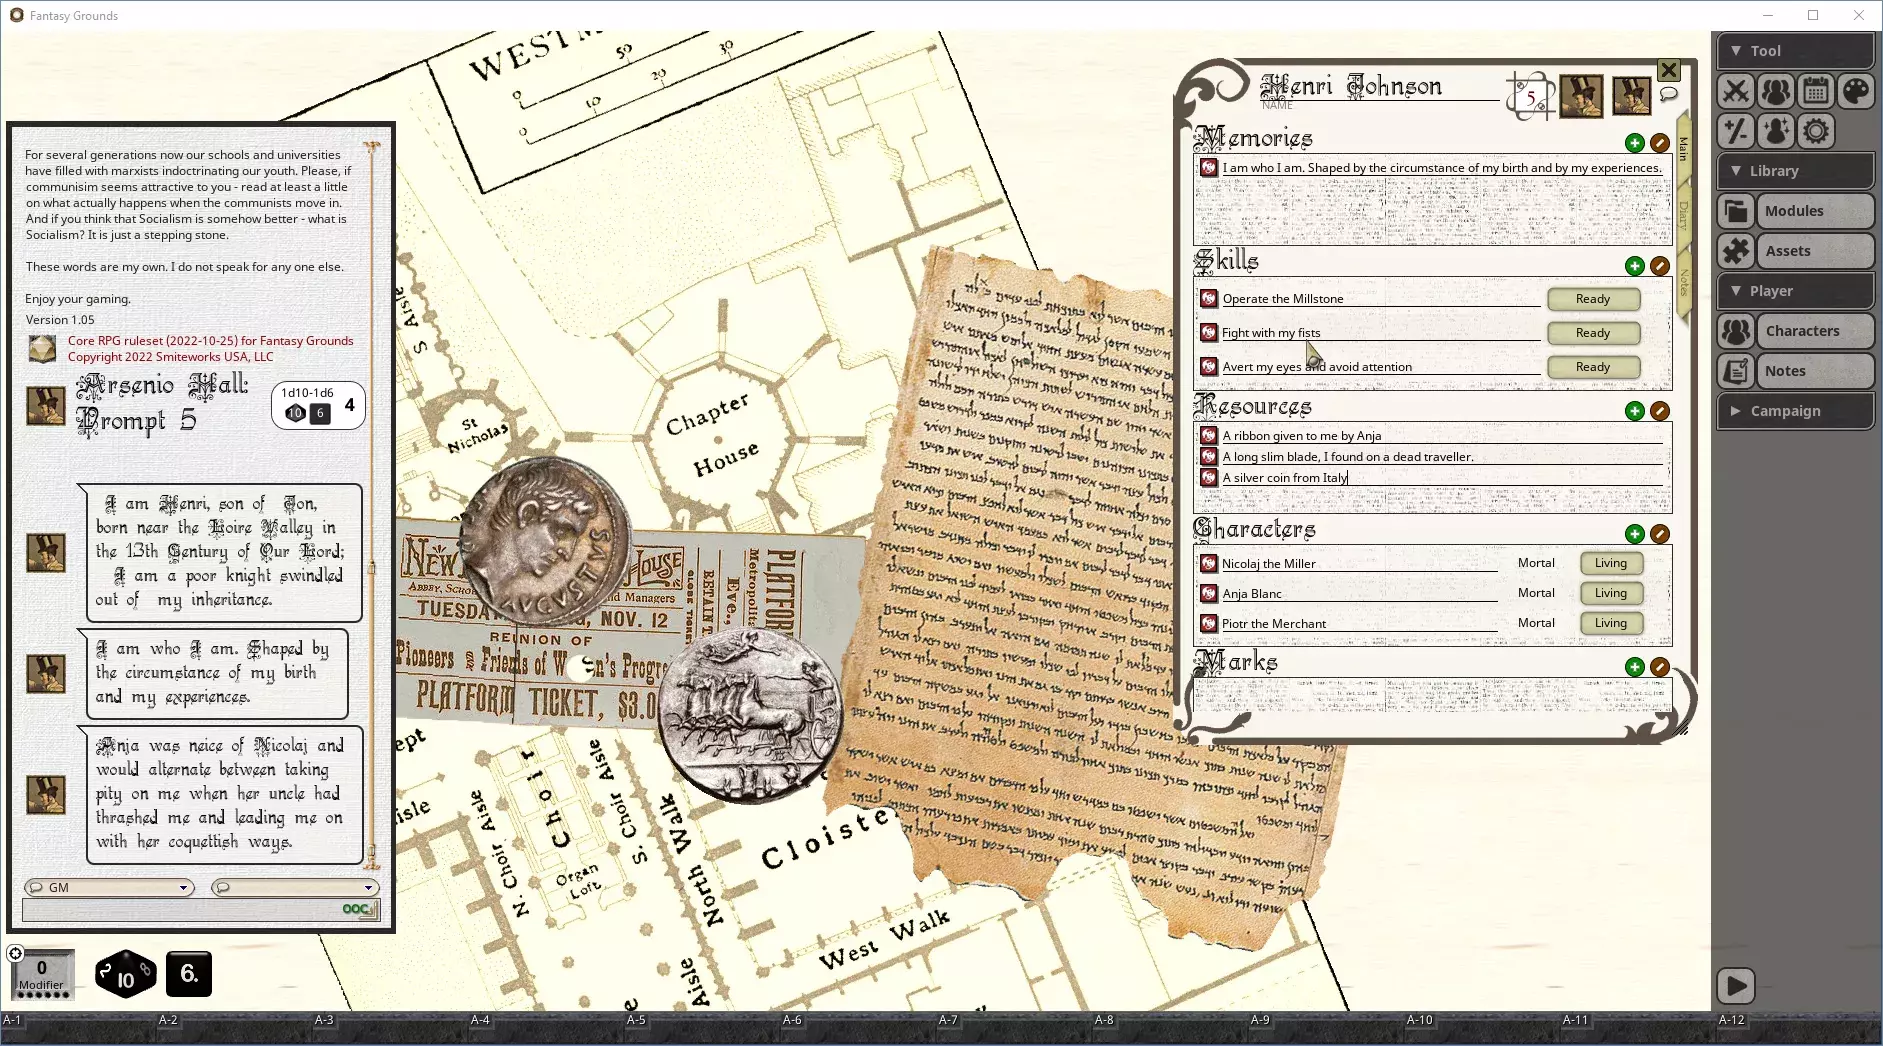Open the Assets button
1883x1046 pixels.
pos(1815,251)
